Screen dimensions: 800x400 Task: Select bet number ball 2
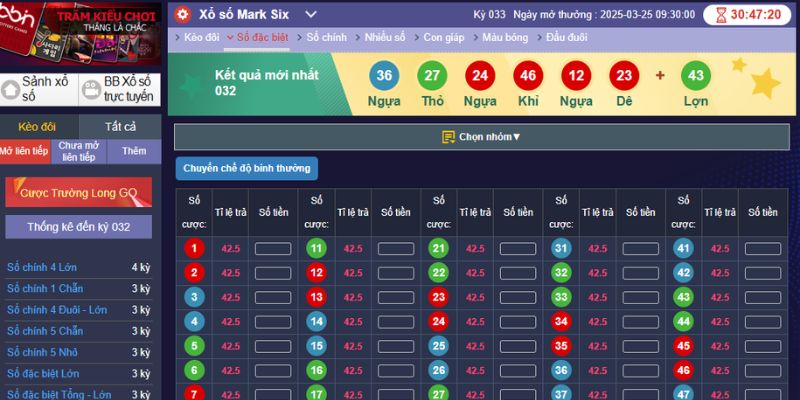click(194, 273)
